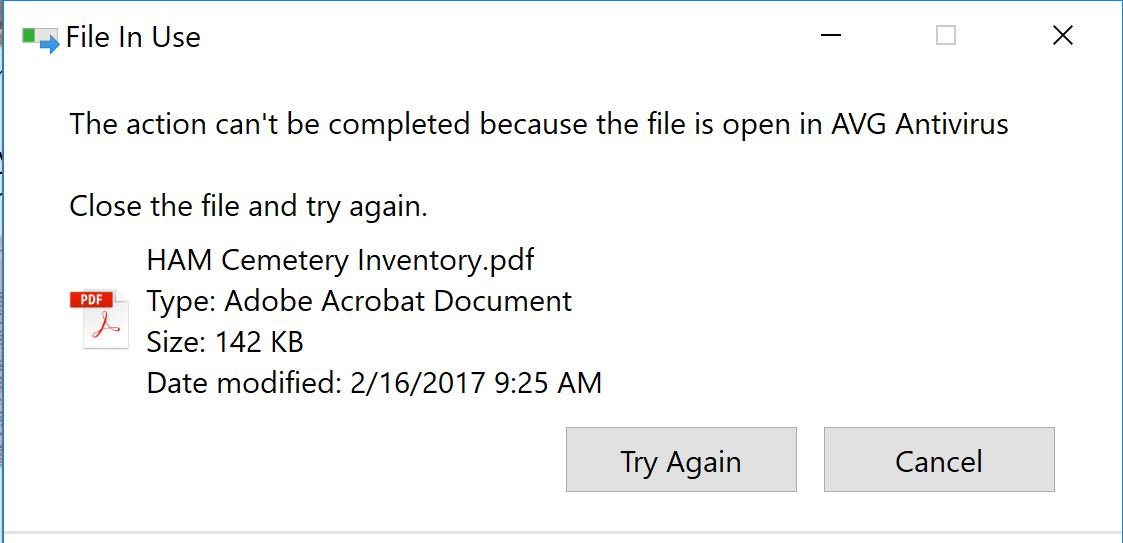This screenshot has height=543, width=1123.
Task: Click the File In Use title bar icon
Action: (x=41, y=39)
